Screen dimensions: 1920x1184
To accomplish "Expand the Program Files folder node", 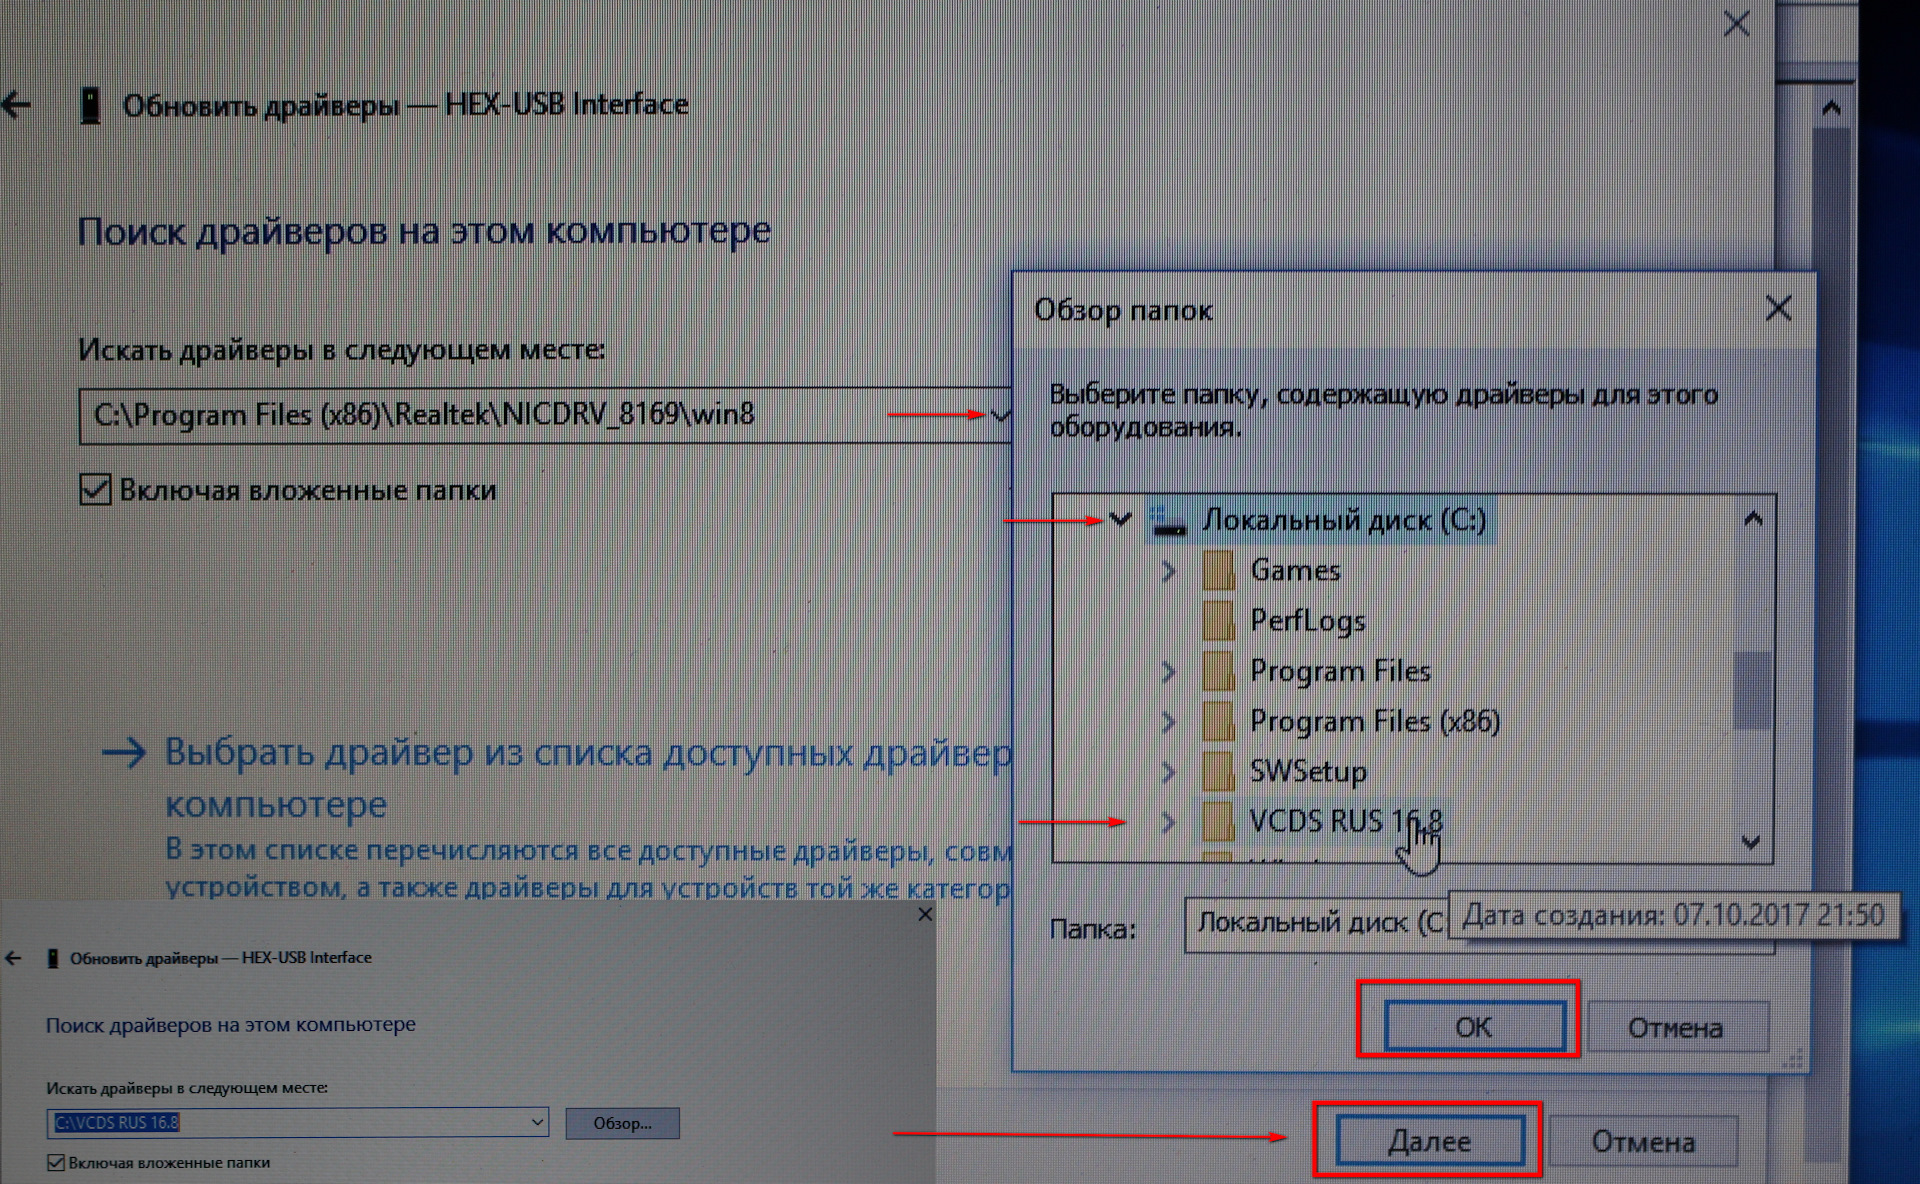I will (1168, 671).
